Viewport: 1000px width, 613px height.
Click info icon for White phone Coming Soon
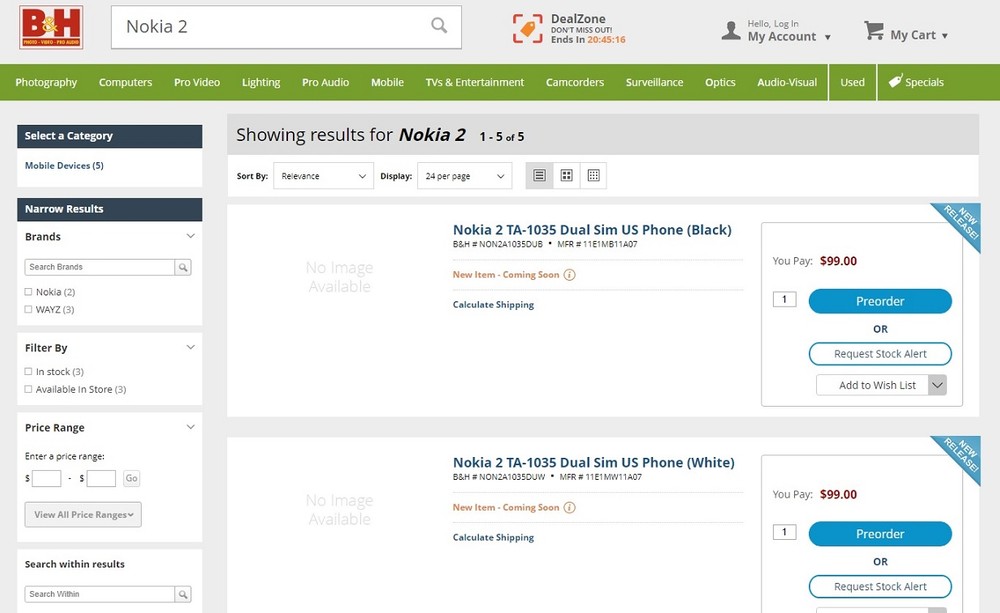(570, 508)
